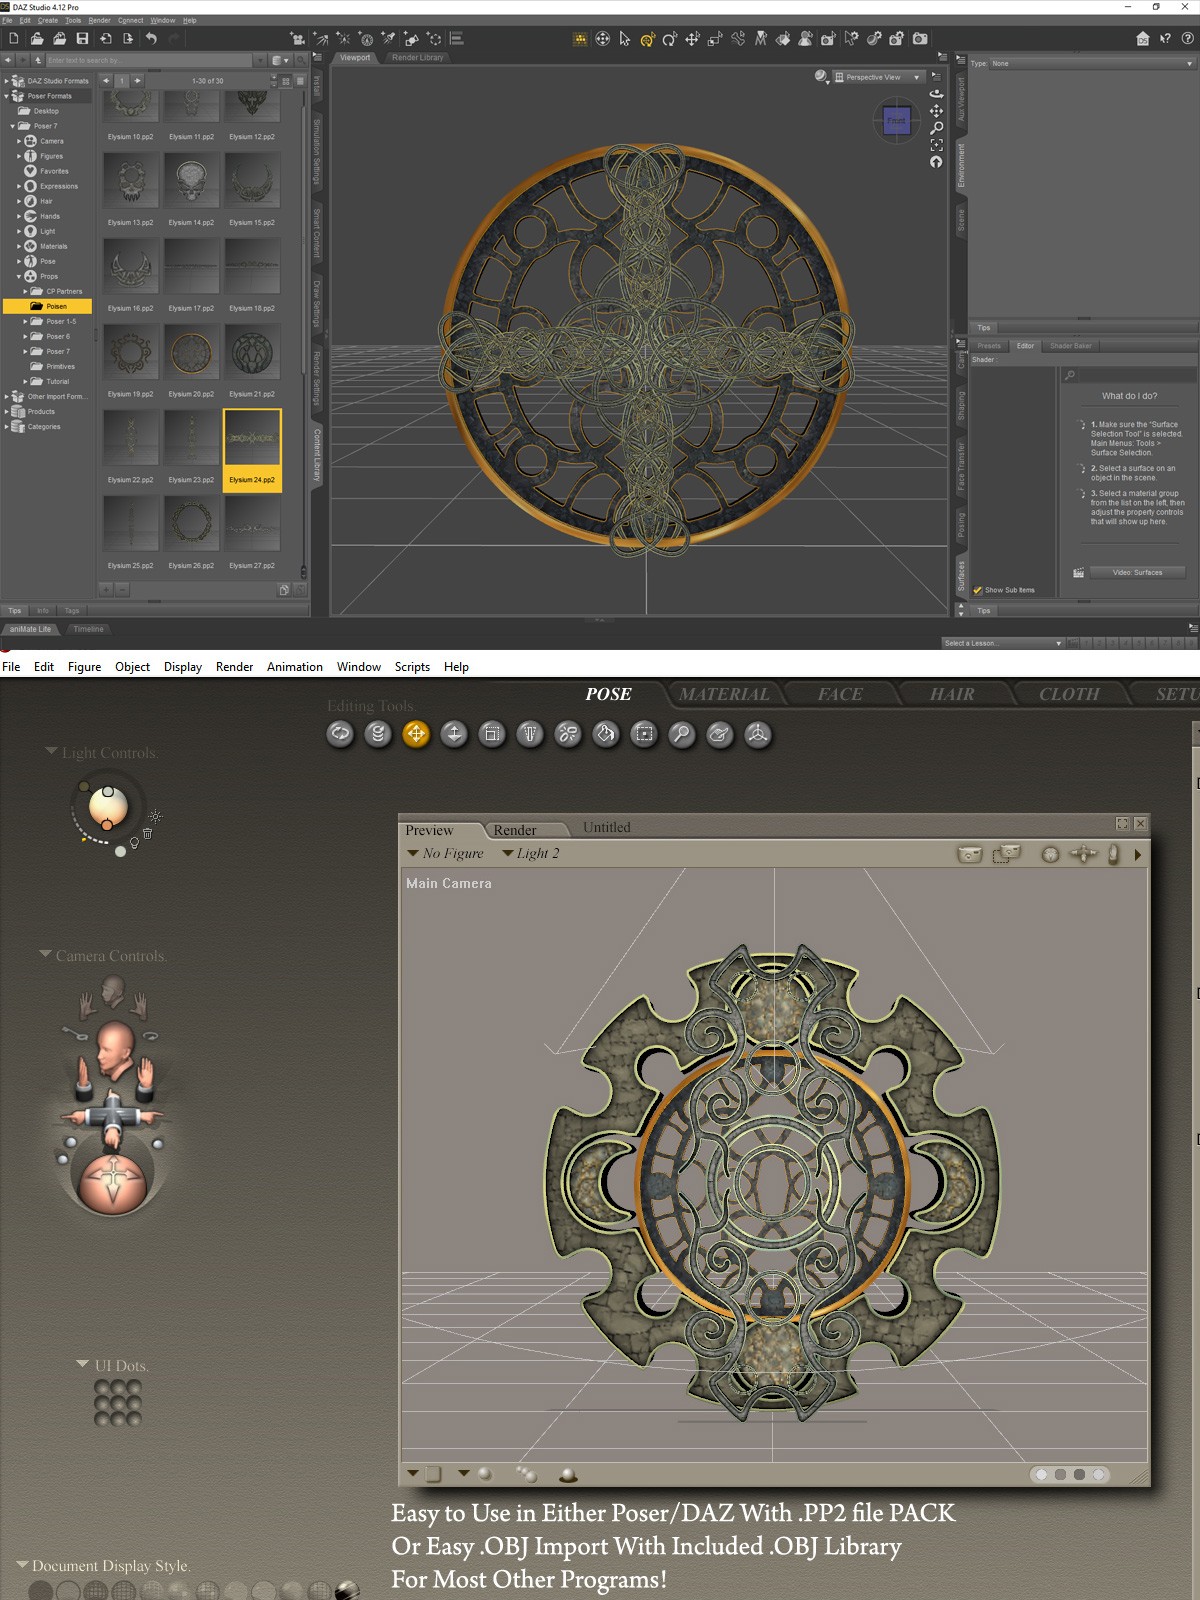The width and height of the screenshot is (1200, 1600).
Task: Activate the Translate/Pull editing tool
Action: tap(416, 734)
